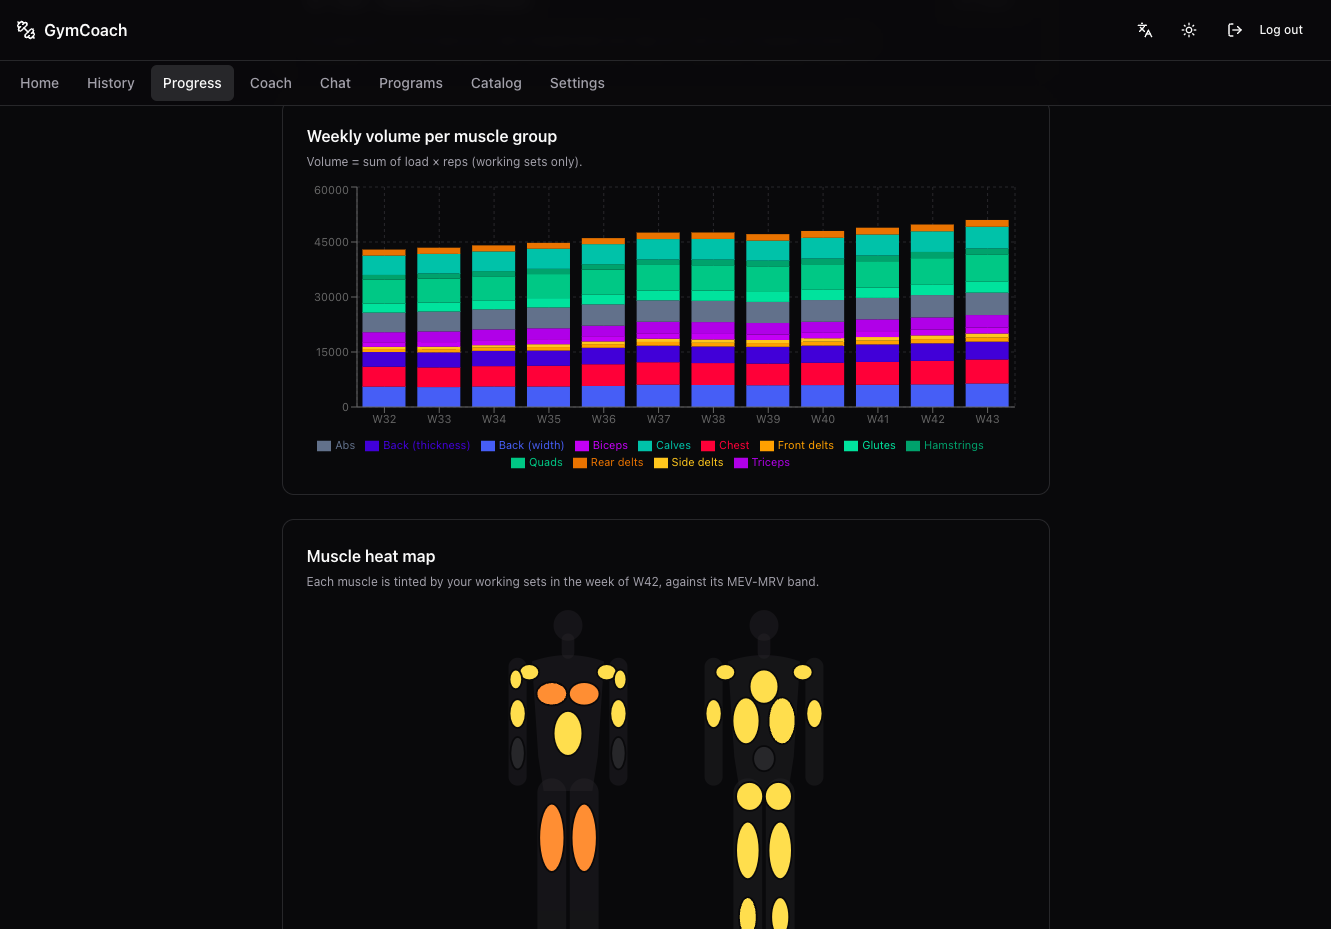Select the W38 bar in volume chart

pos(713,320)
